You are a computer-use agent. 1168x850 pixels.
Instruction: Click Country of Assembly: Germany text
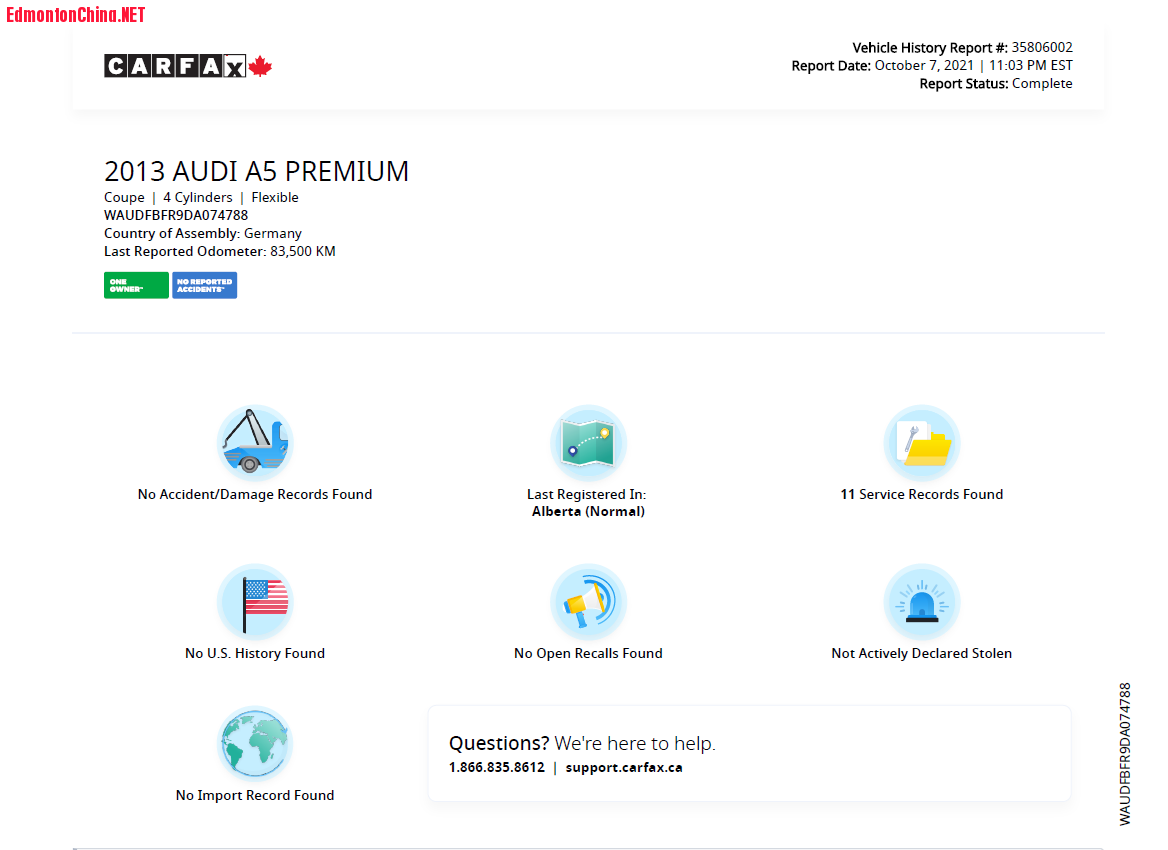203,233
